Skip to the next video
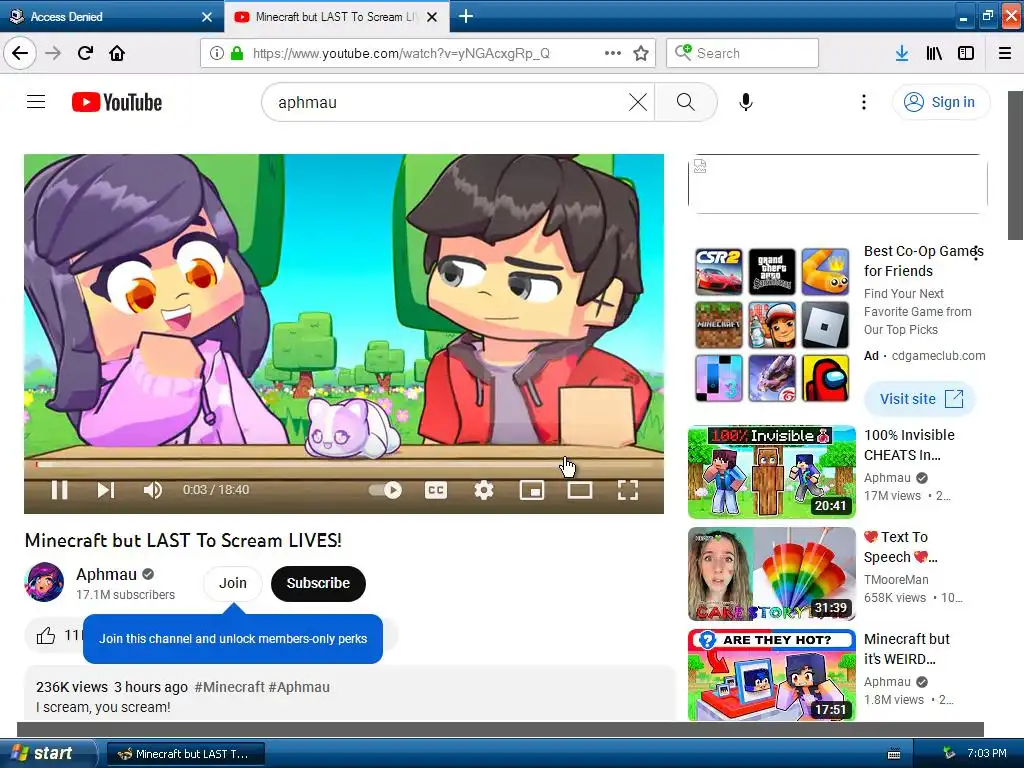Image resolution: width=1024 pixels, height=768 pixels. coord(105,490)
